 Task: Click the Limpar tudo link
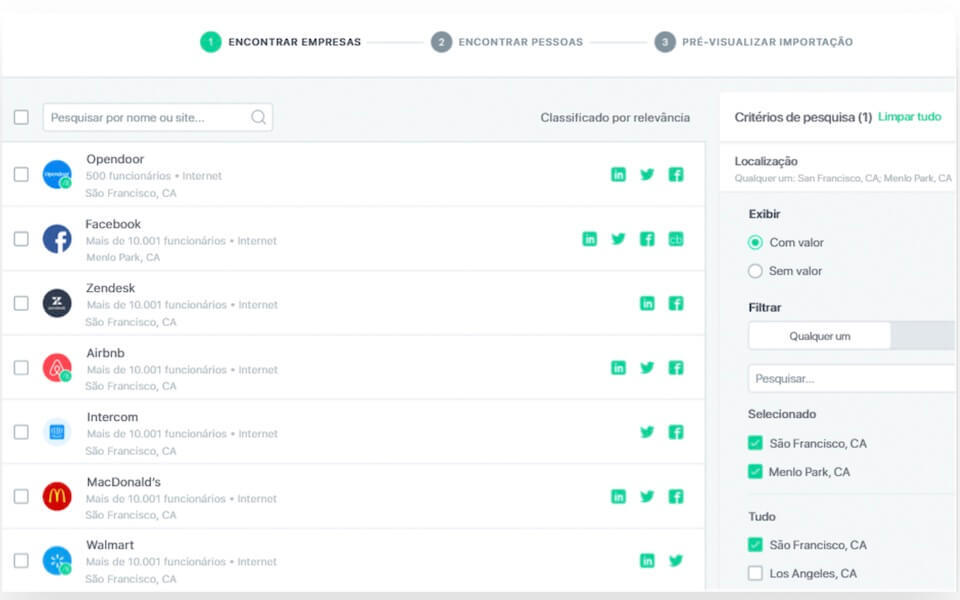click(x=909, y=116)
